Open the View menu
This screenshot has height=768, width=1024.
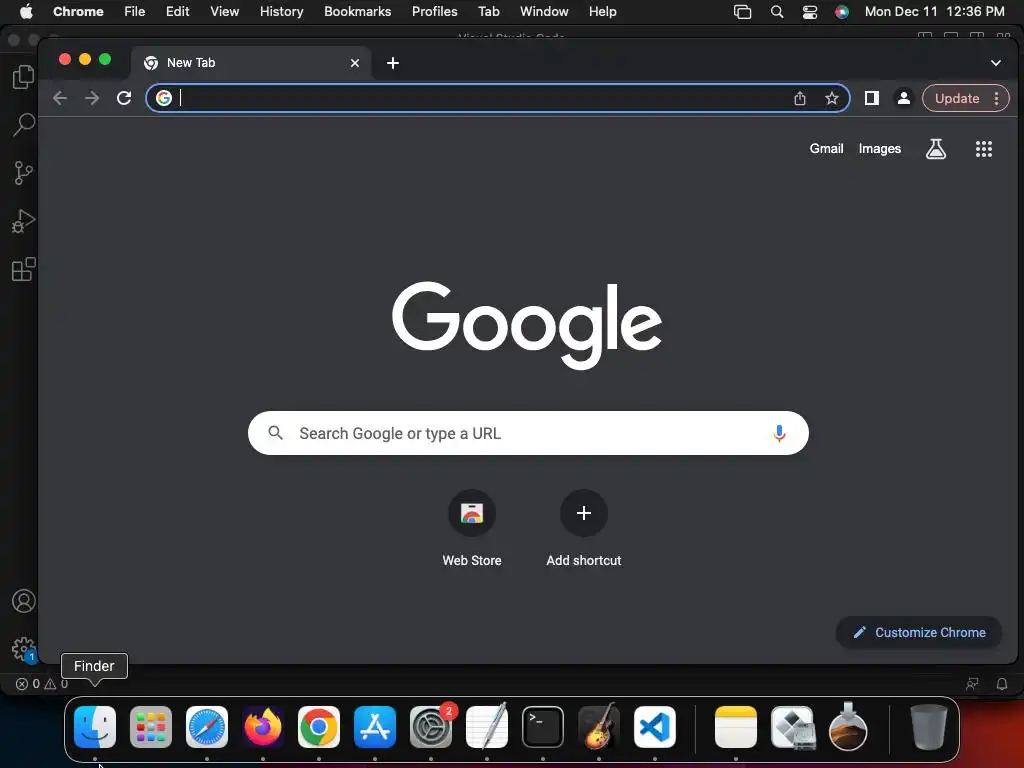coord(225,12)
